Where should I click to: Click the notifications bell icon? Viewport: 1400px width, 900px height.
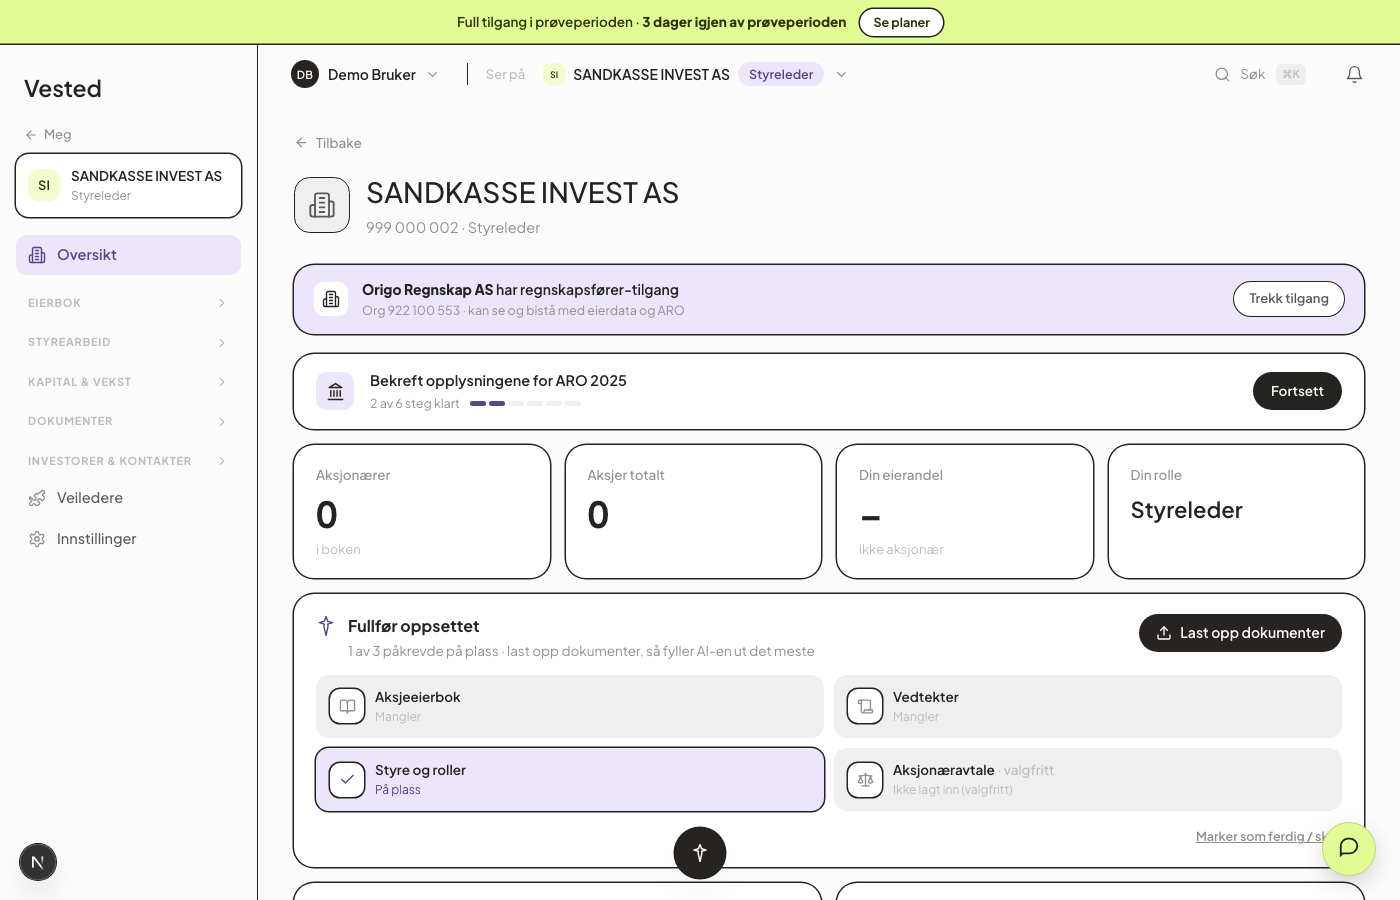tap(1354, 74)
